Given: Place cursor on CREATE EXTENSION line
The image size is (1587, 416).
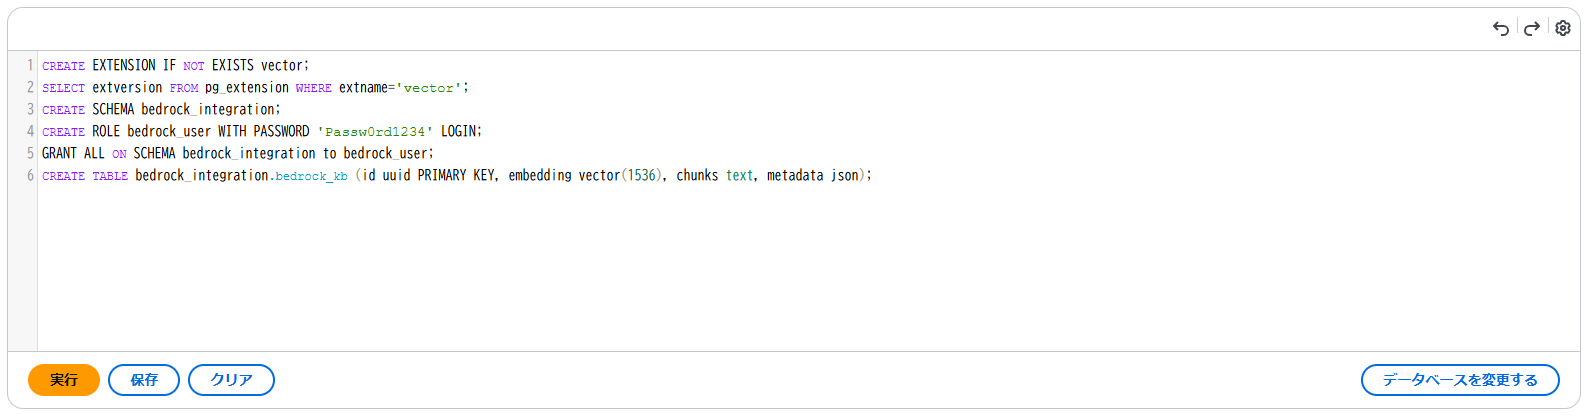Looking at the screenshot, I should tap(175, 65).
